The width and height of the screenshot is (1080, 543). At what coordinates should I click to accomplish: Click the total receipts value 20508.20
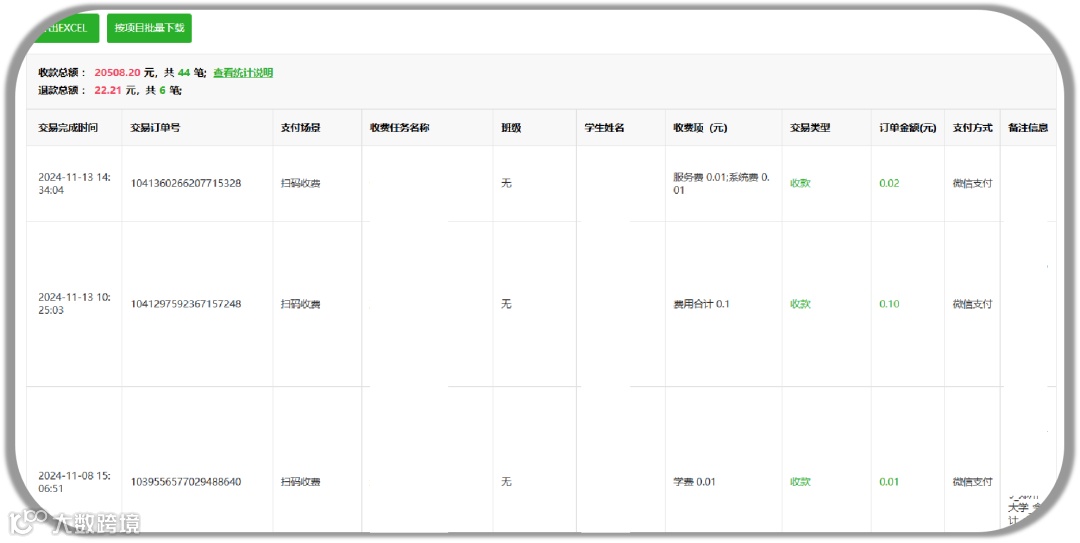coord(117,72)
